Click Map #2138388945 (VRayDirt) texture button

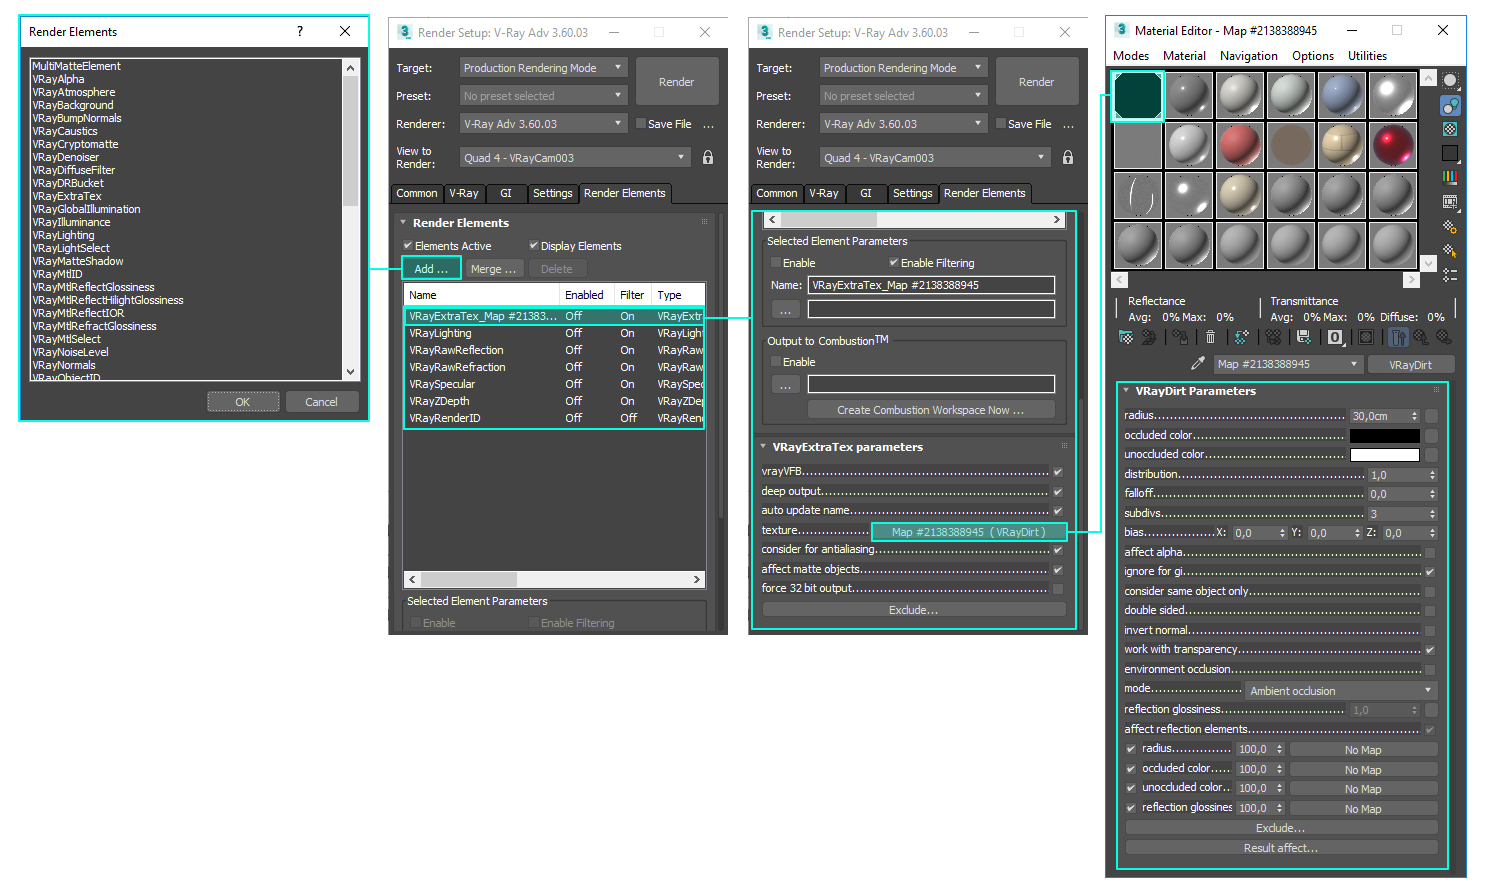pos(969,532)
